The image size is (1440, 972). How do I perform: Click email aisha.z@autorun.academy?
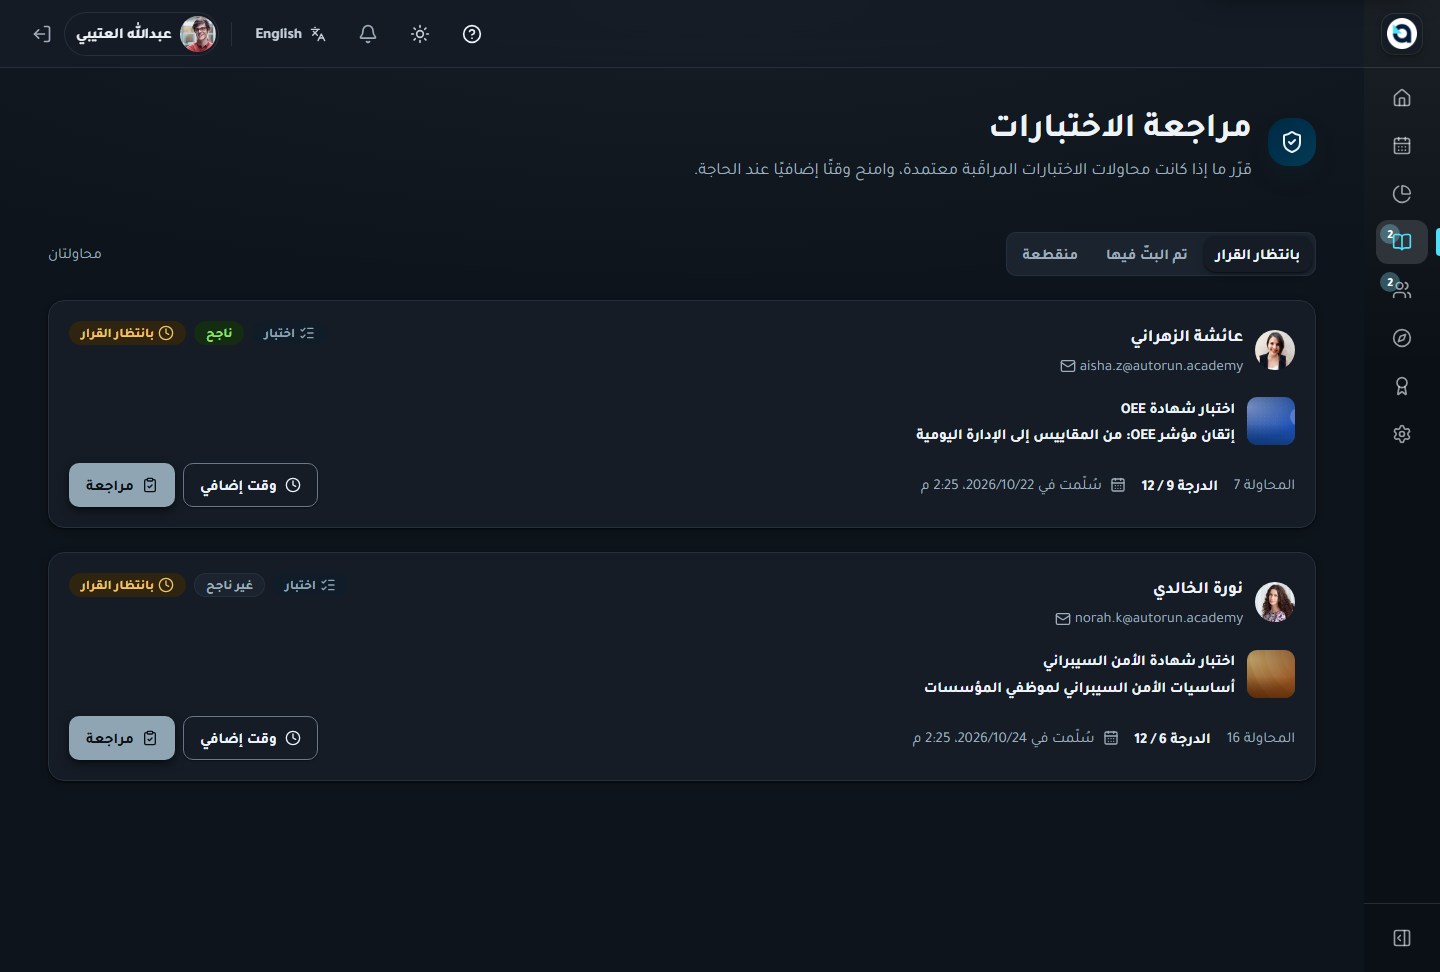(x=1152, y=366)
